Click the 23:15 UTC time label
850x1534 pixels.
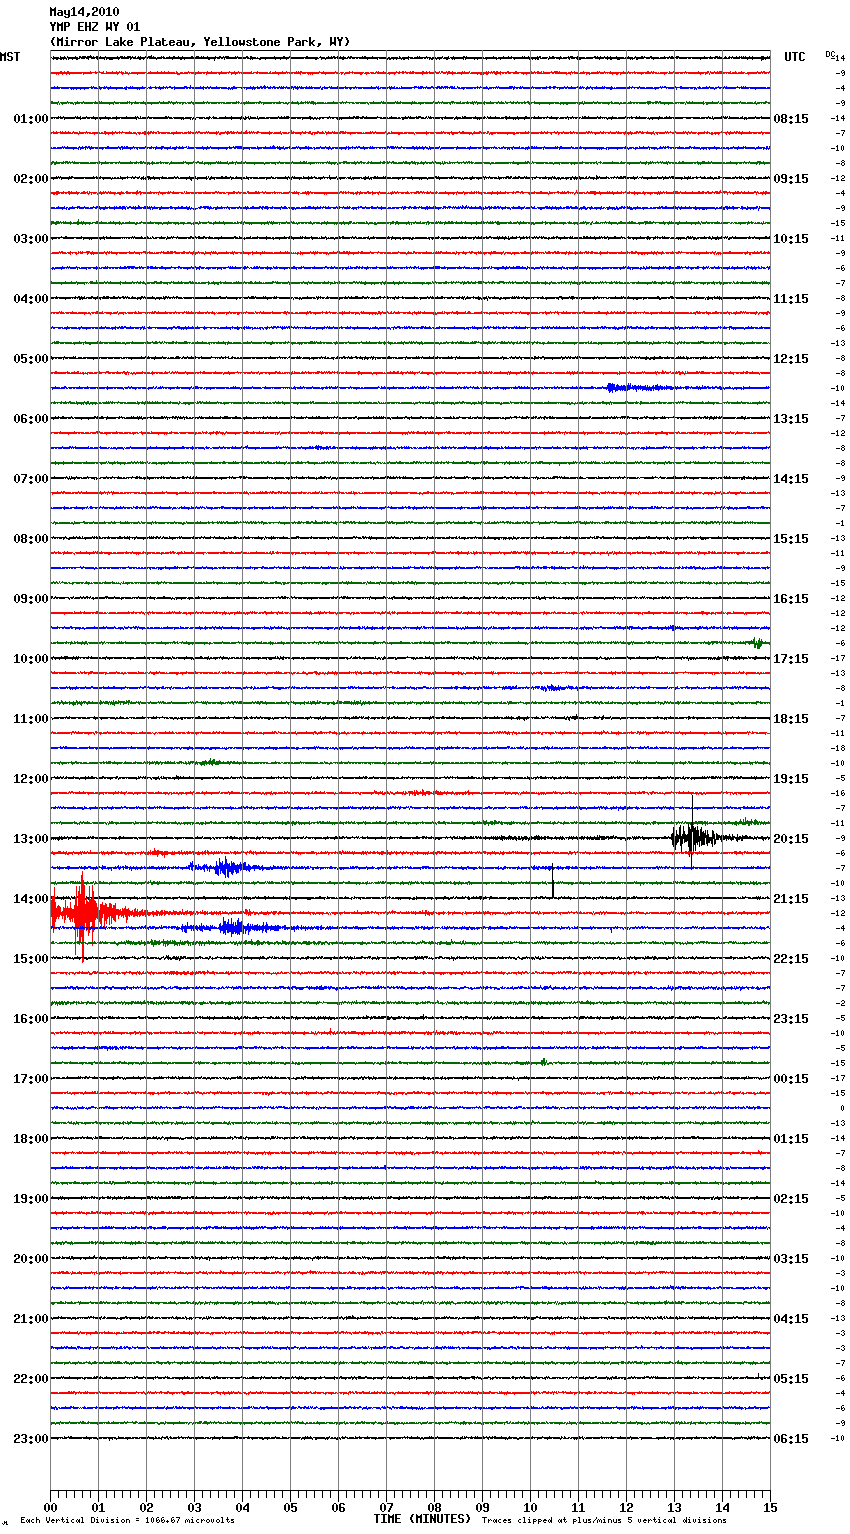click(x=791, y=1019)
